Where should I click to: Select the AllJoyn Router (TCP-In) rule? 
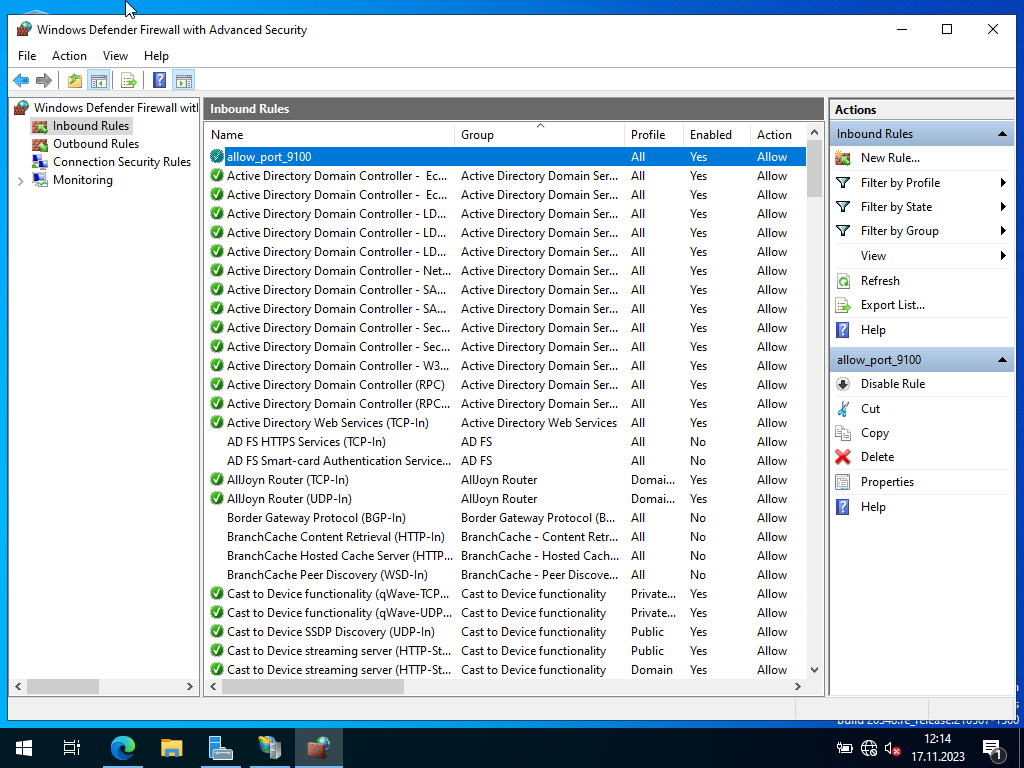tap(507, 479)
